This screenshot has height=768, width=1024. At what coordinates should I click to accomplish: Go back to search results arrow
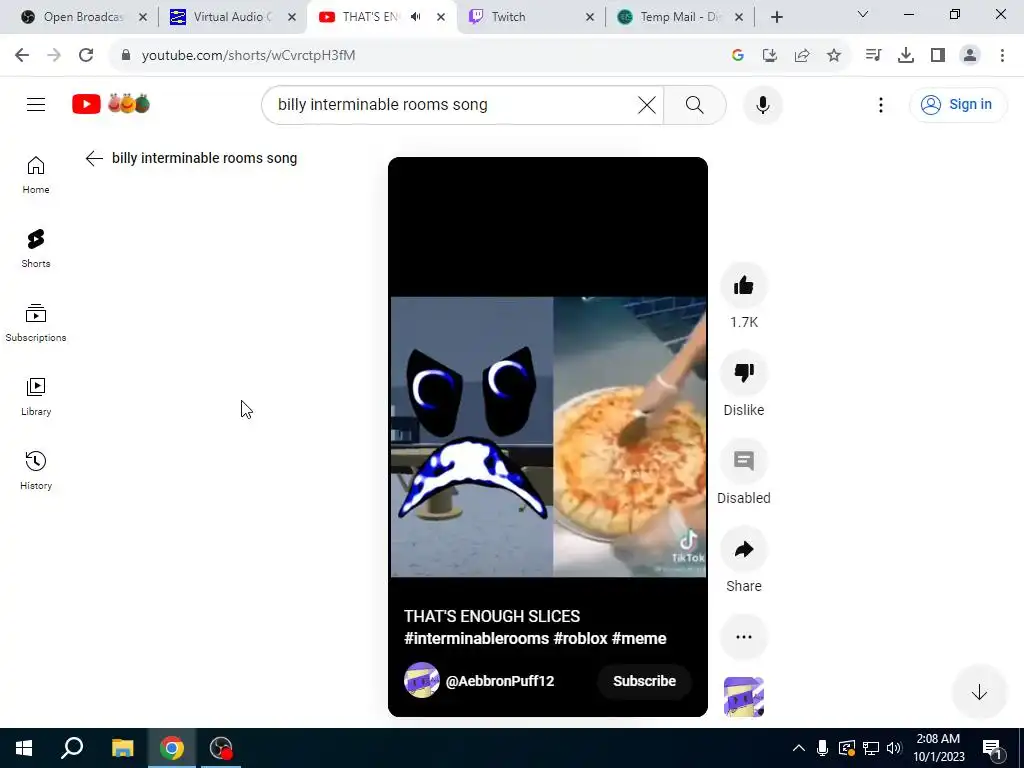coord(94,158)
